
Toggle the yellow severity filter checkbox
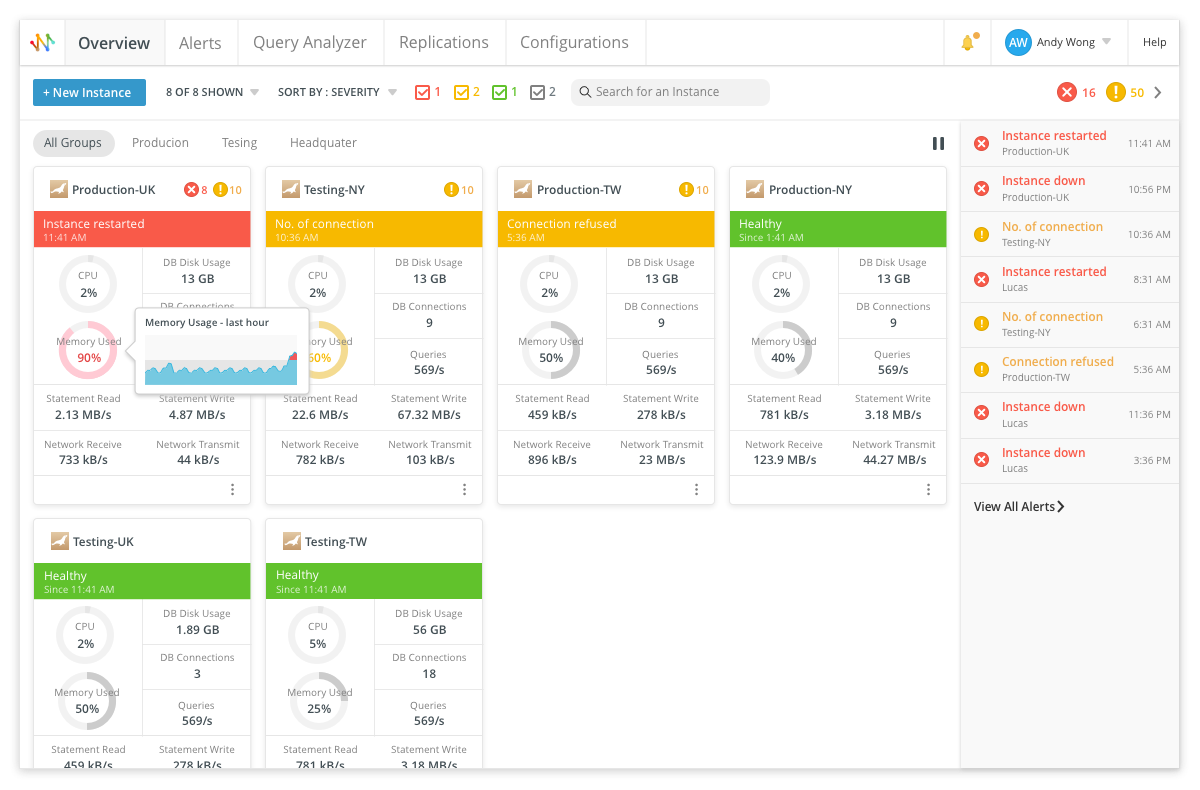(x=462, y=92)
